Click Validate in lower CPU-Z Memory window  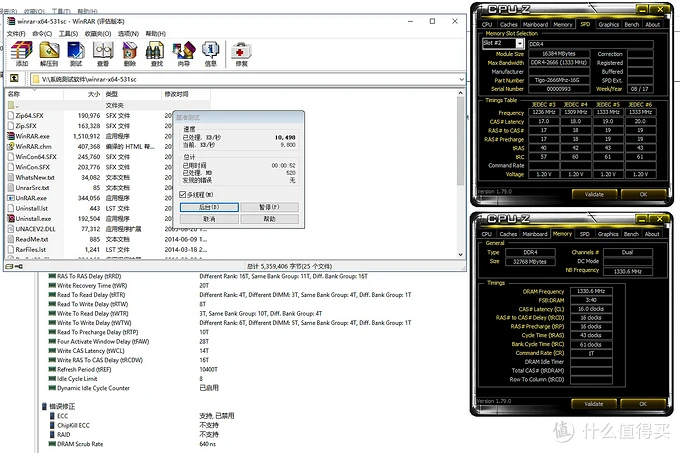[x=593, y=404]
